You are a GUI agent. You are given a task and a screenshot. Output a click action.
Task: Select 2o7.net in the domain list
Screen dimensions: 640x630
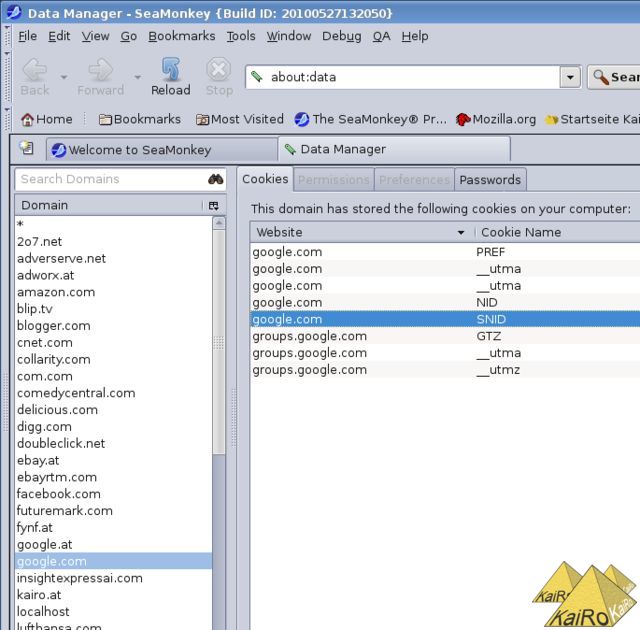[x=113, y=242]
